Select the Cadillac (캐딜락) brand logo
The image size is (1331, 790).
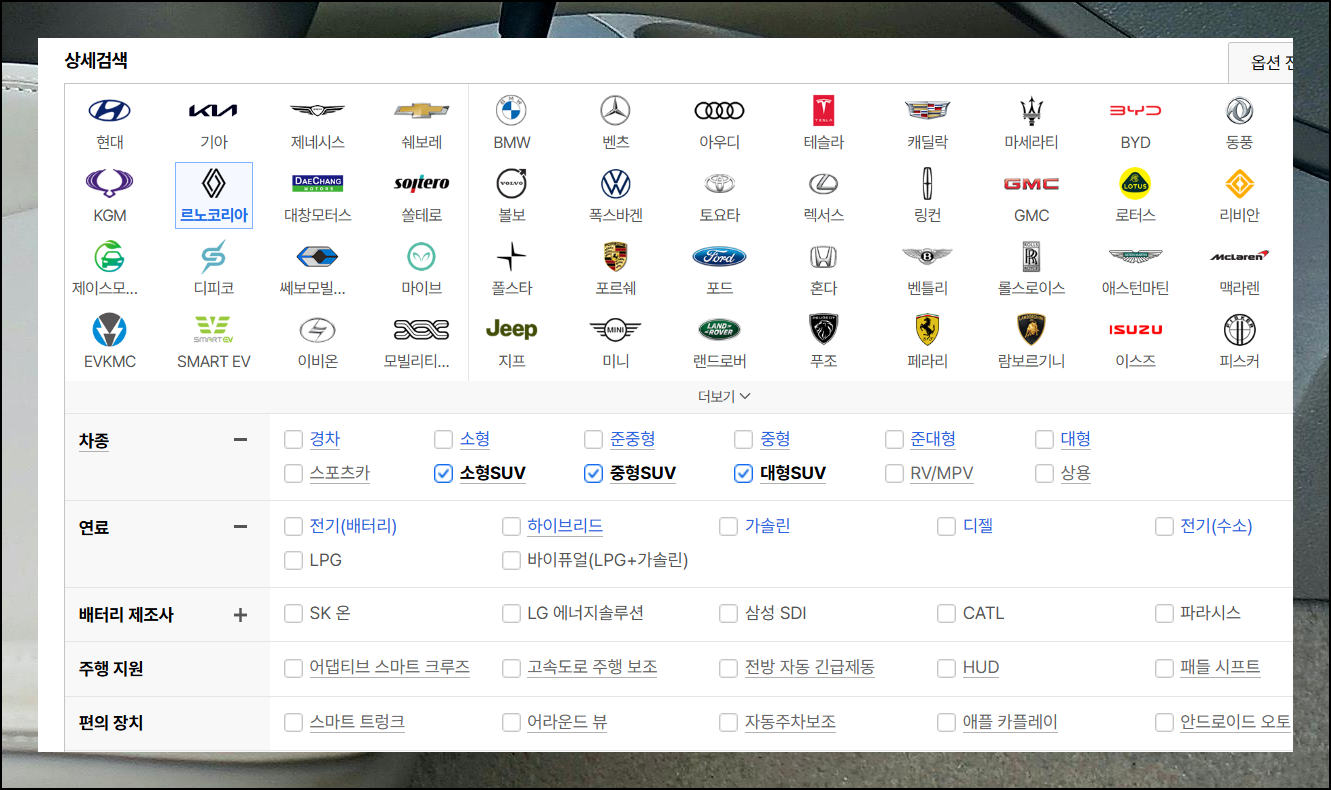click(x=928, y=111)
